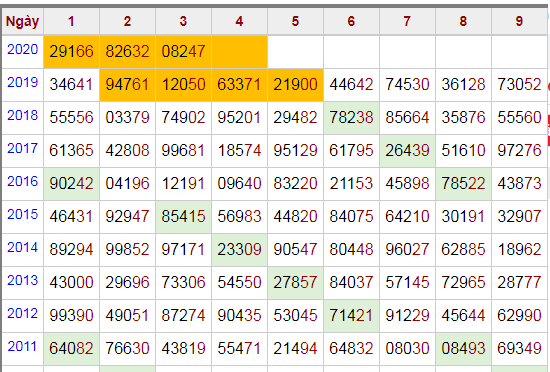Image resolution: width=550 pixels, height=372 pixels.
Task: Select cell 61365 in 2017 row
Action: coord(71,150)
